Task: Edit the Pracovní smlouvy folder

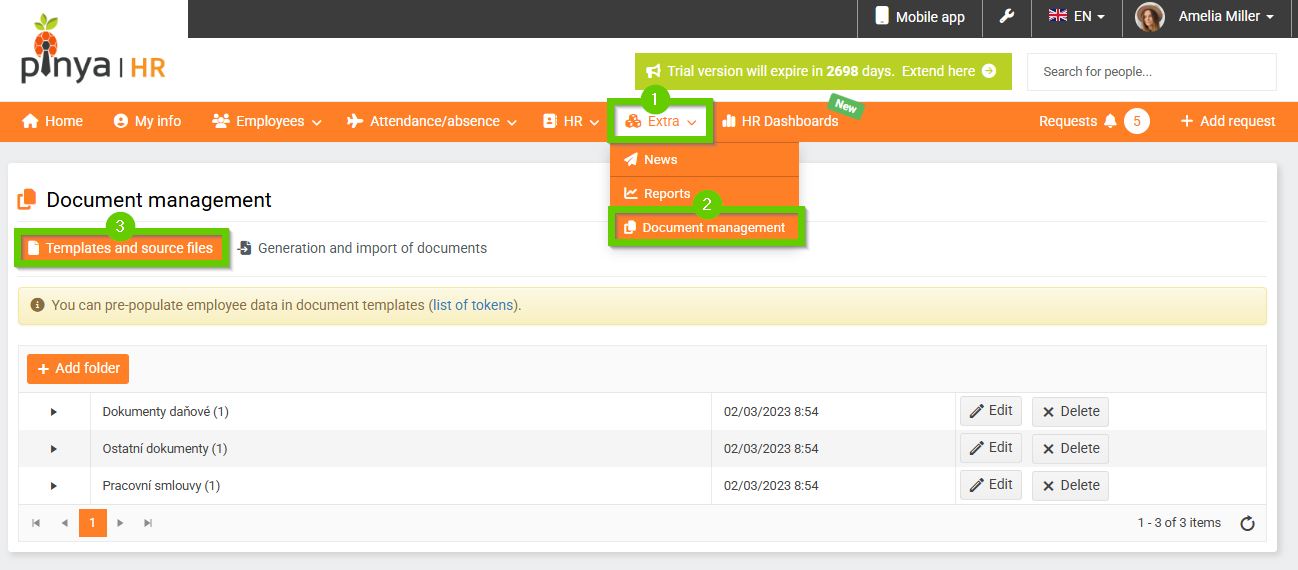Action: [x=991, y=485]
